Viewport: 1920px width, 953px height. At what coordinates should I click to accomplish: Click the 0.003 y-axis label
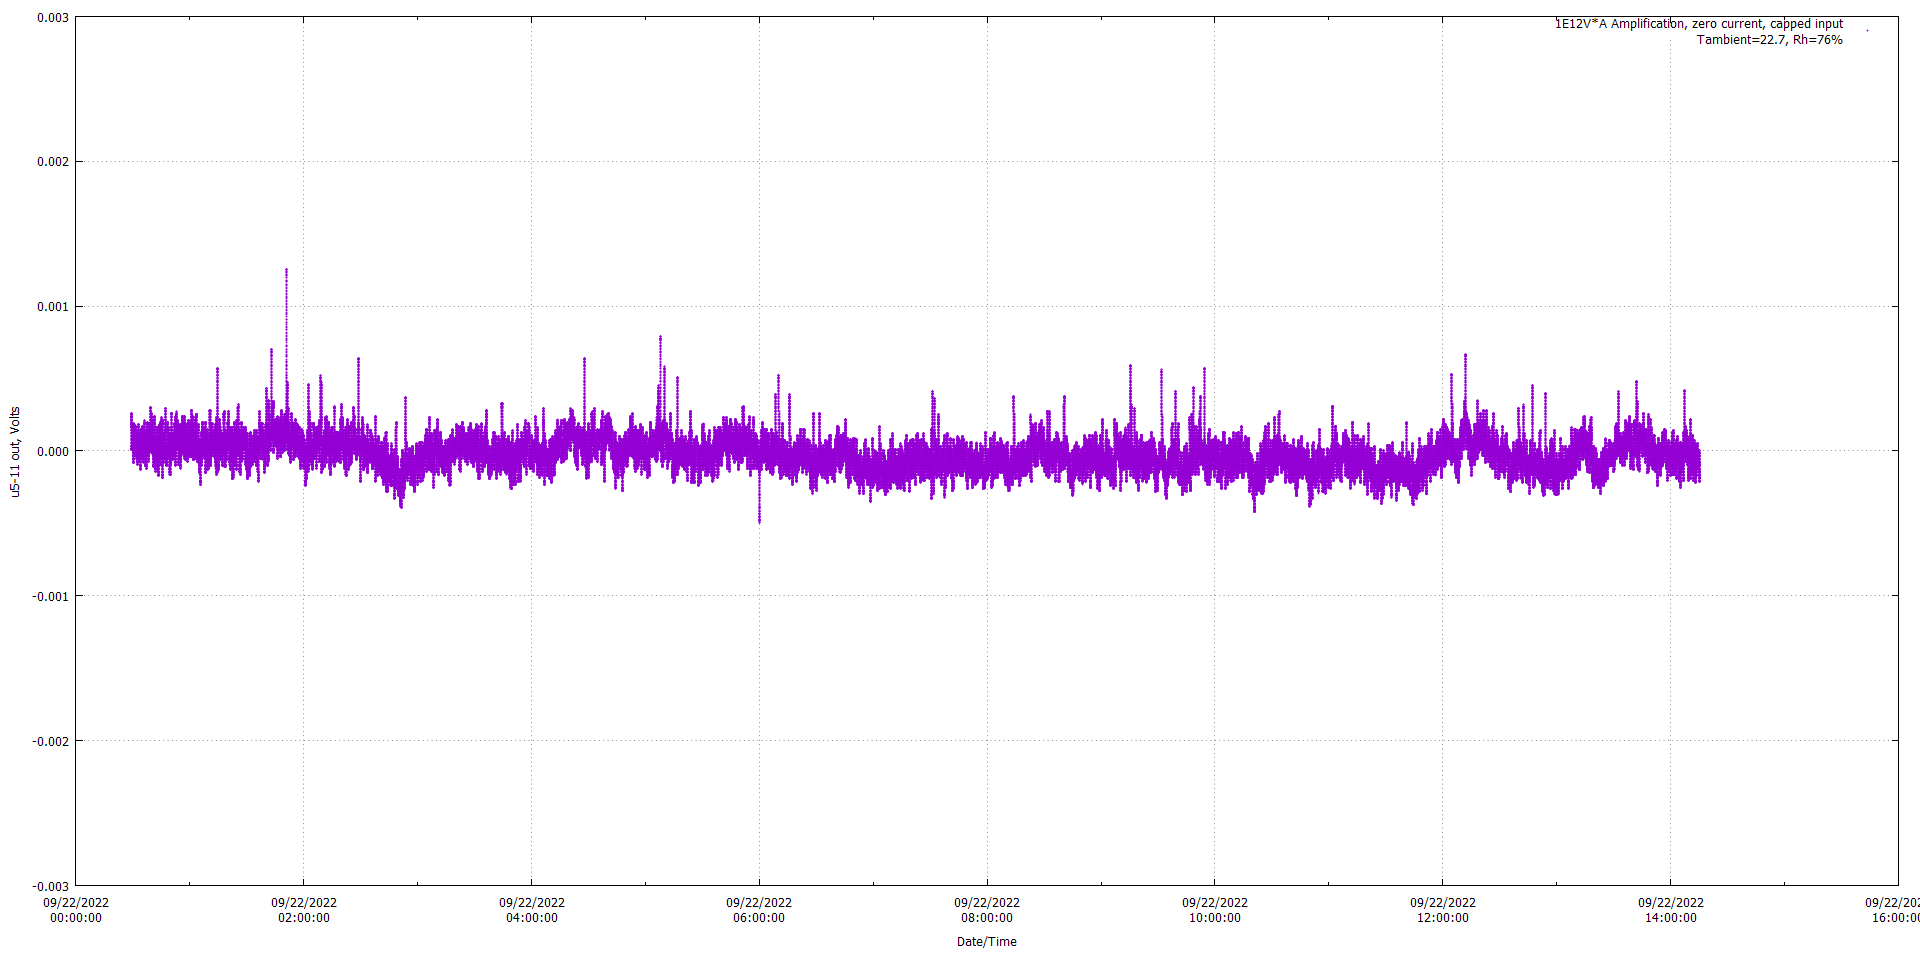[53, 18]
